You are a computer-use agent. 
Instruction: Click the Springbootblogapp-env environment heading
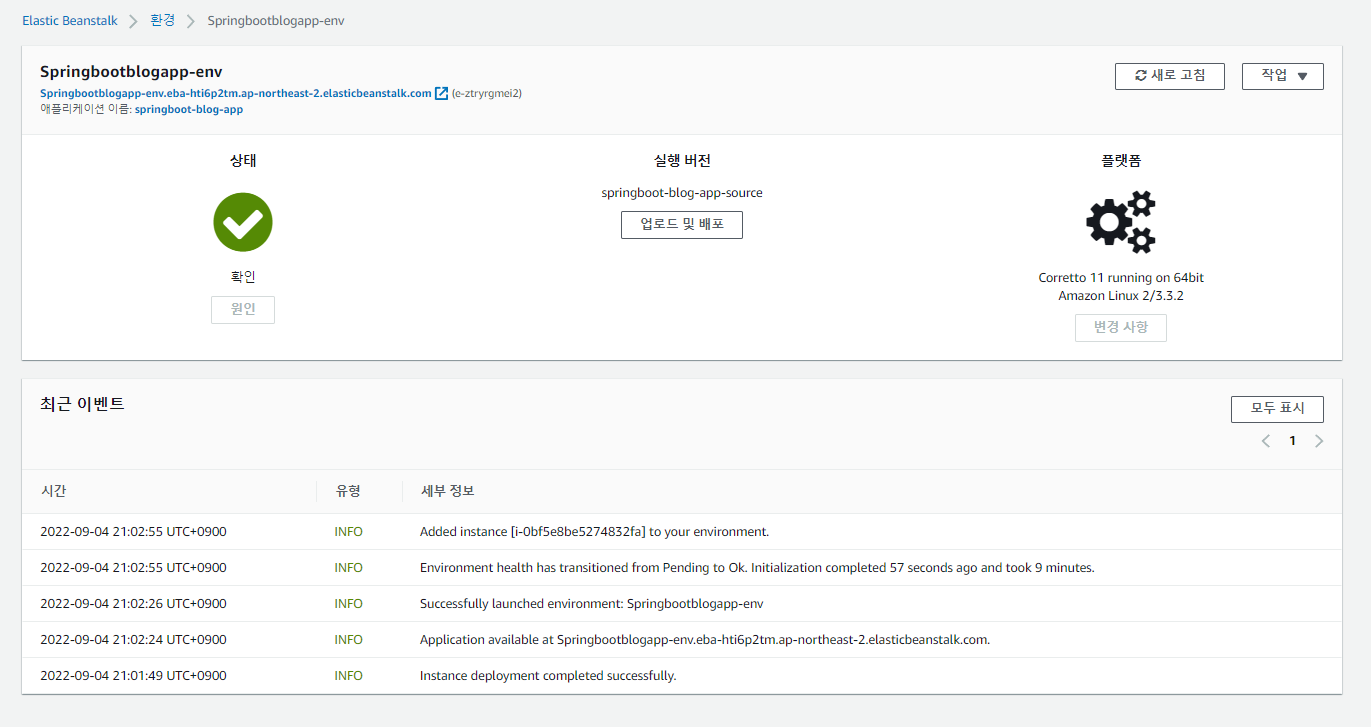pyautogui.click(x=131, y=72)
